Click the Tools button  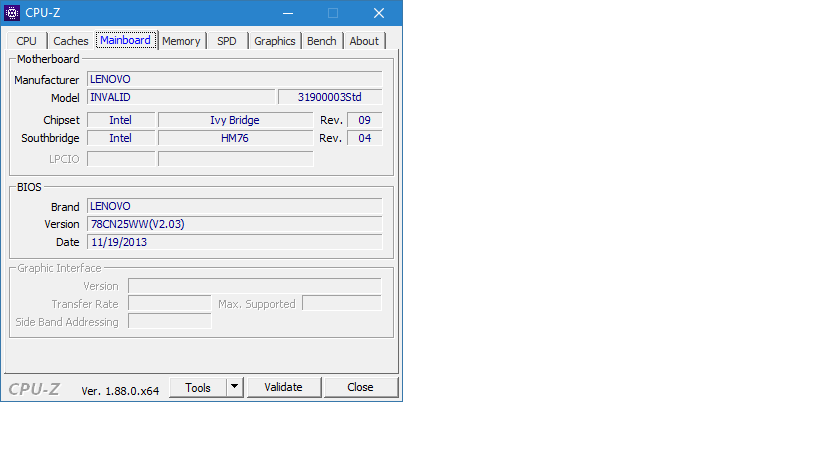(x=198, y=387)
